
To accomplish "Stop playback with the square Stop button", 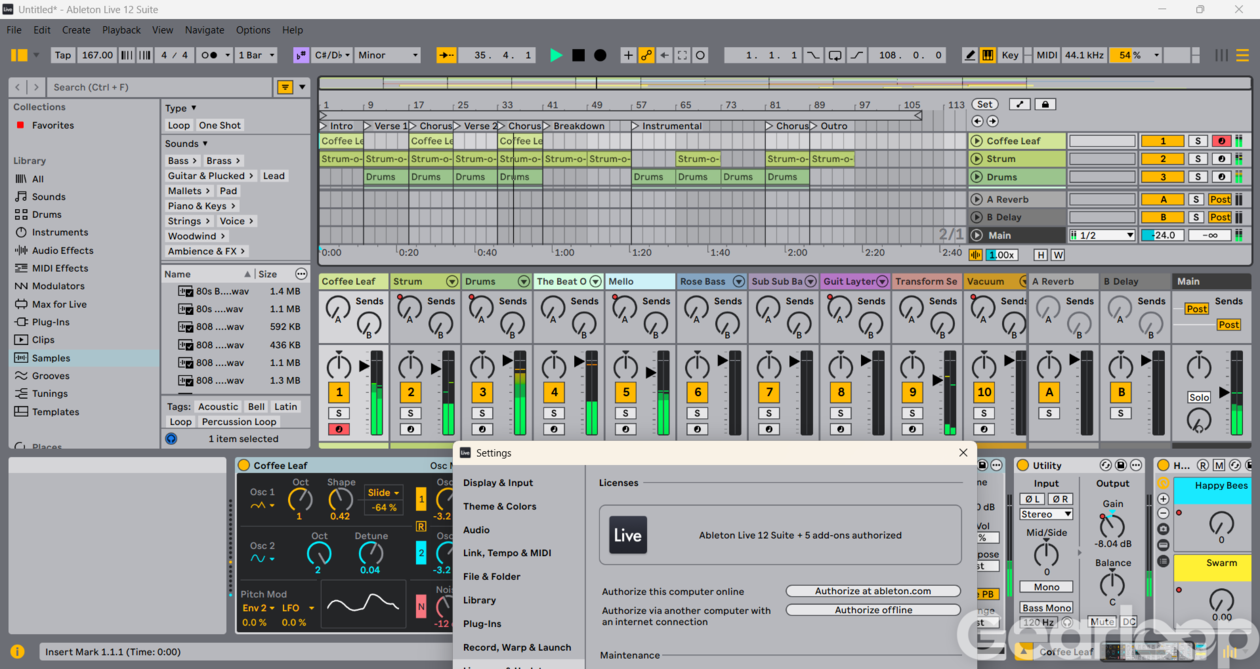I will click(578, 56).
